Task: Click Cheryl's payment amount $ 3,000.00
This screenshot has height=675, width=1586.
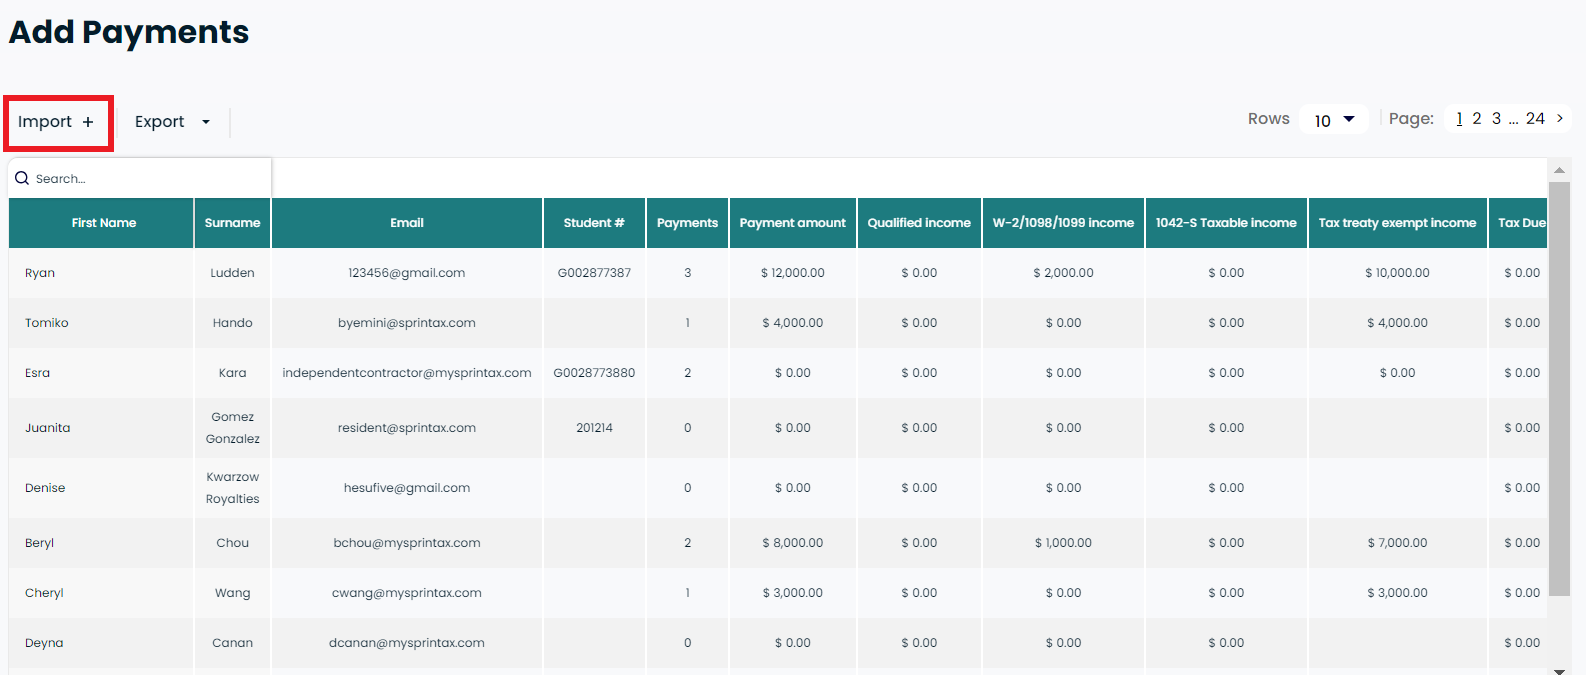Action: coord(793,593)
